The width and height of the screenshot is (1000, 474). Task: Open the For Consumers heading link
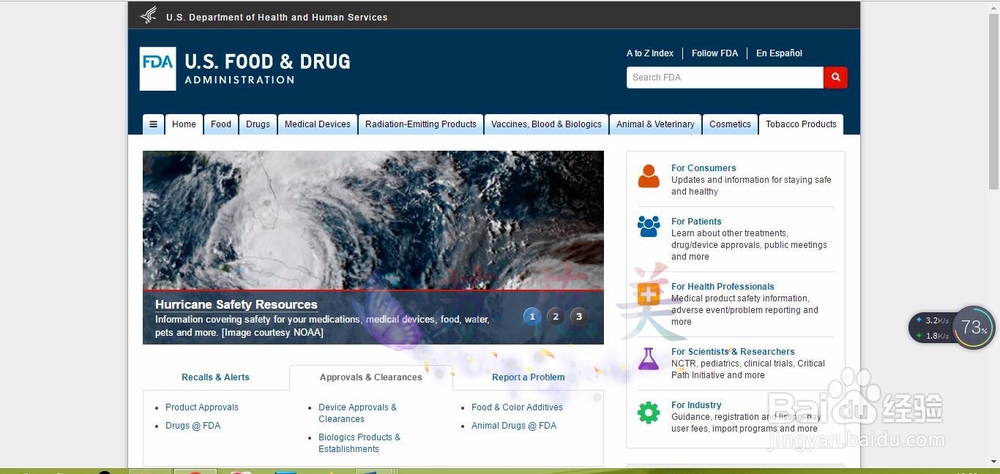(x=703, y=168)
